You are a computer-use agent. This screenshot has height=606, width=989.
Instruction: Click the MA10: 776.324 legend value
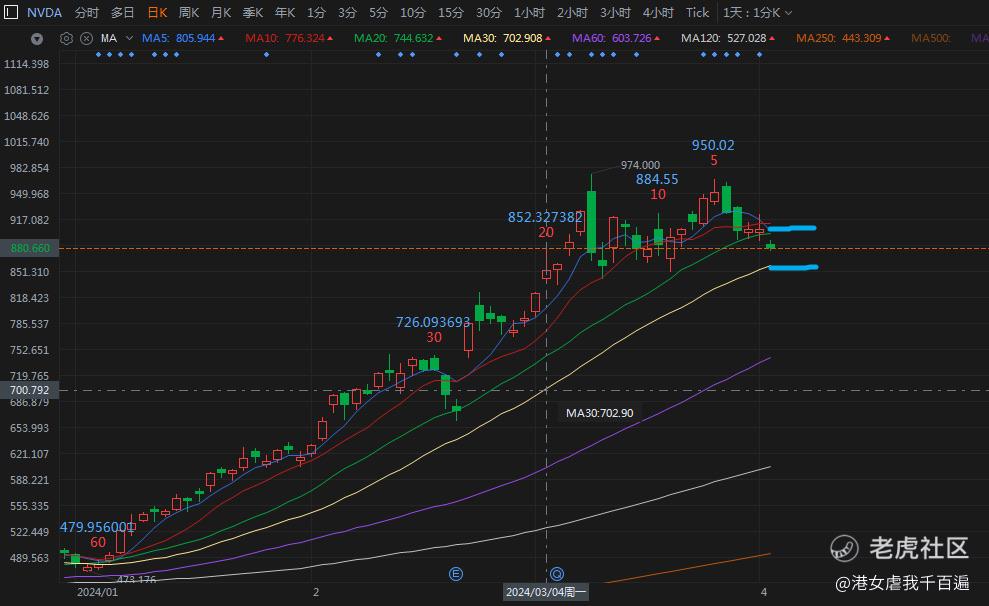[x=289, y=38]
